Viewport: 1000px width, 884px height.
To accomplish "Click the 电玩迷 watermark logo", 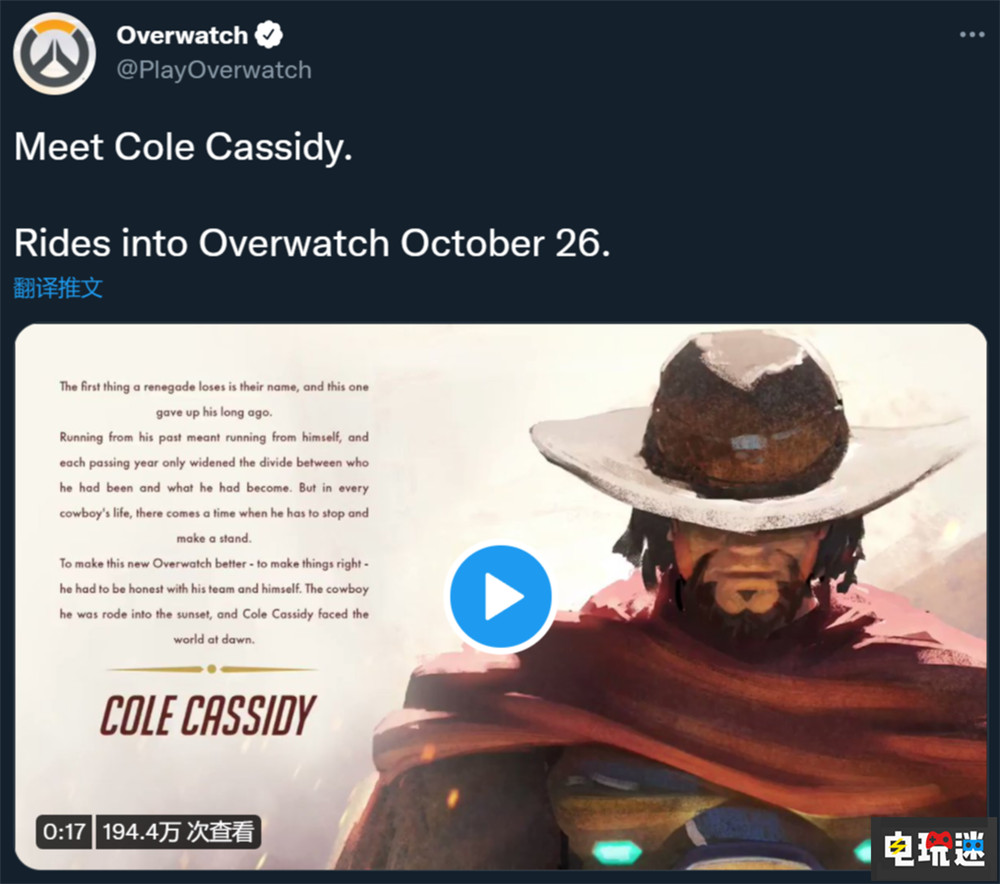I will [933, 849].
